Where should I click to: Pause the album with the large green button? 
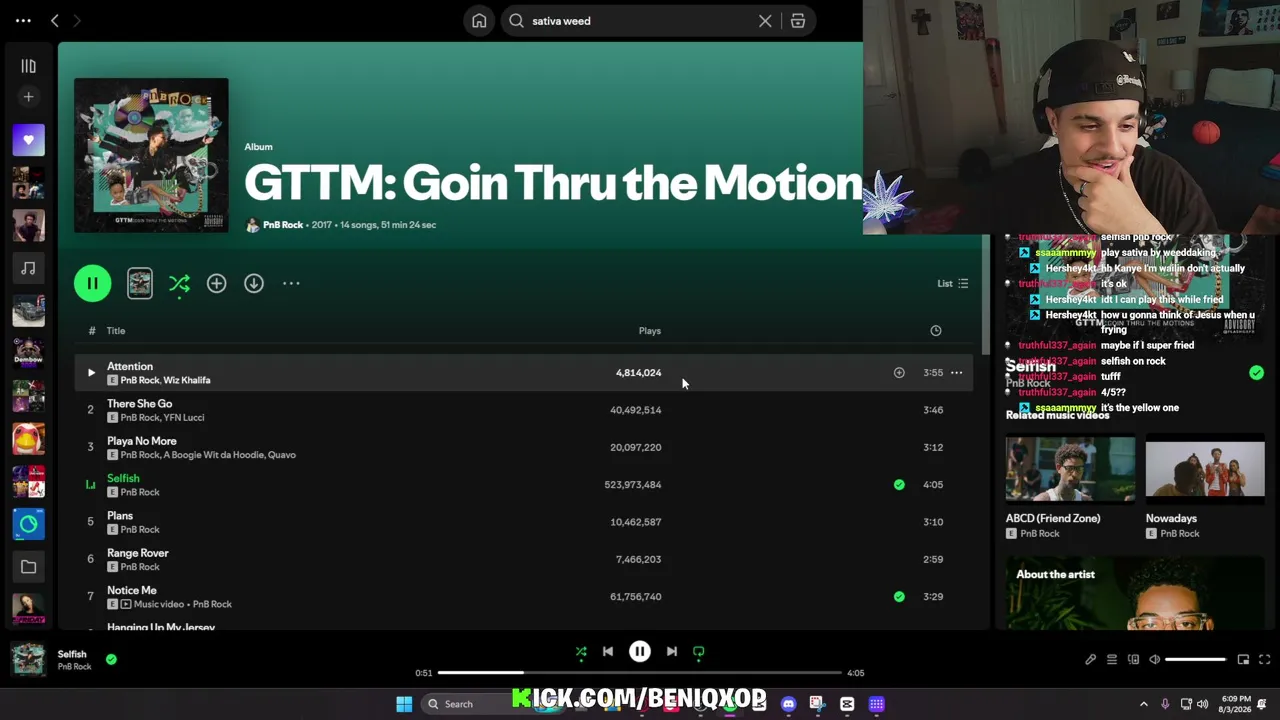[x=92, y=284]
